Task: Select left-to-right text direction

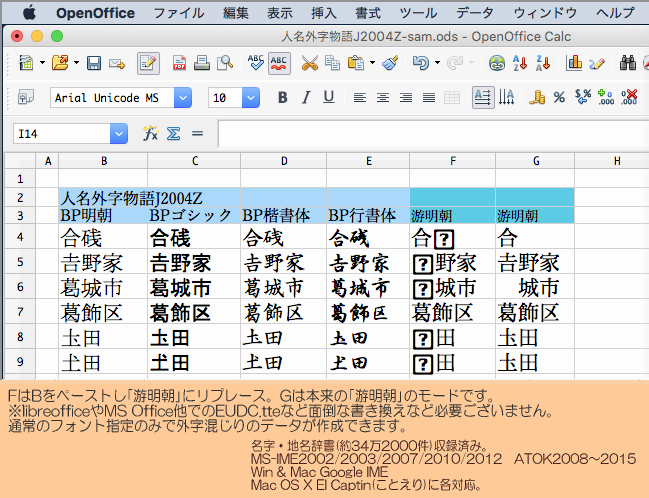Action: [483, 98]
